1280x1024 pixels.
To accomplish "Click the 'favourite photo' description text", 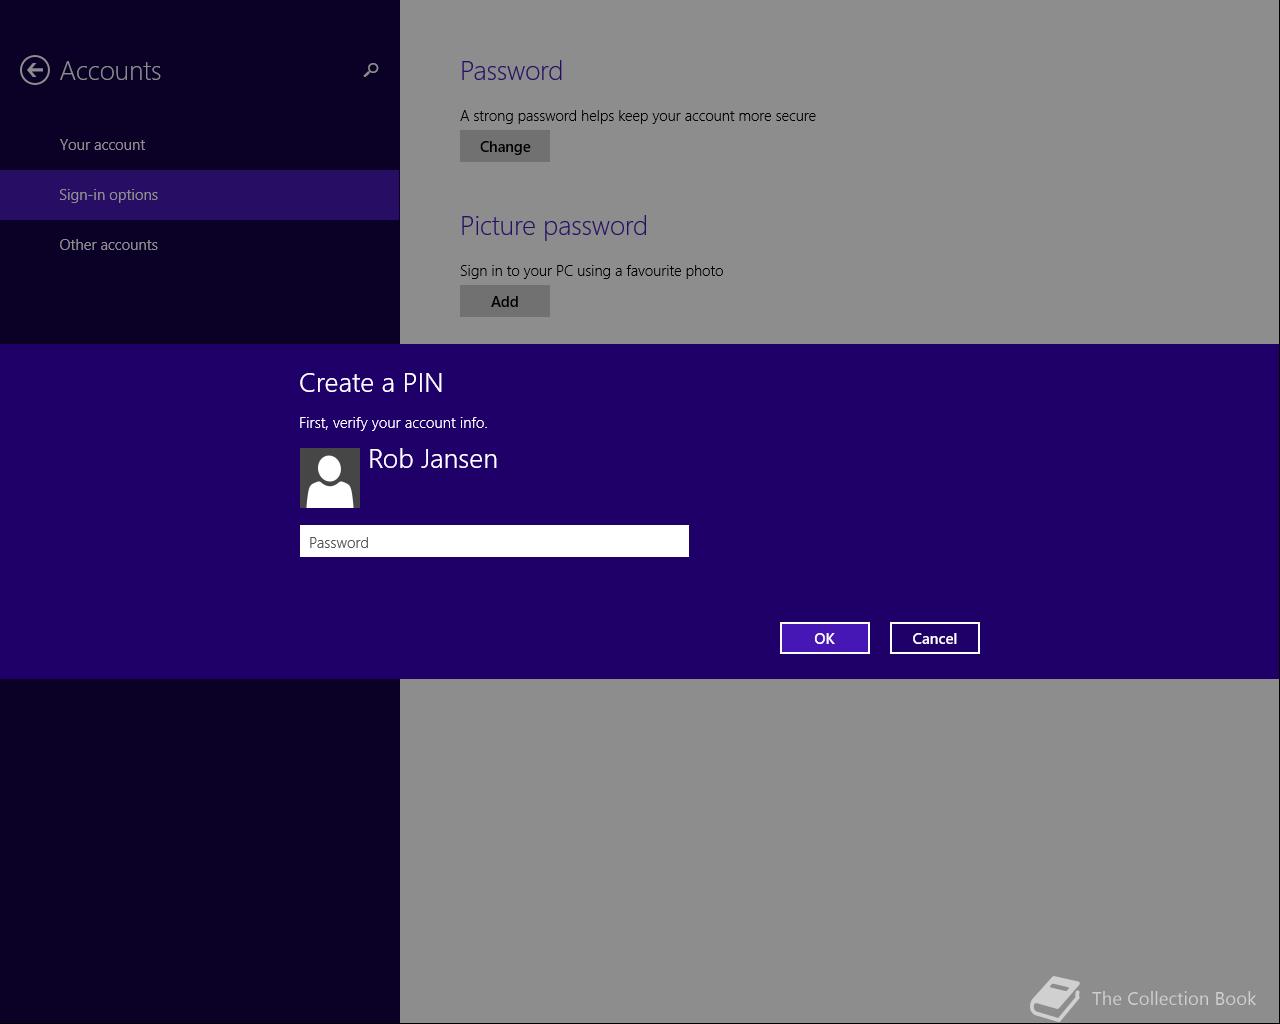I will 591,271.
